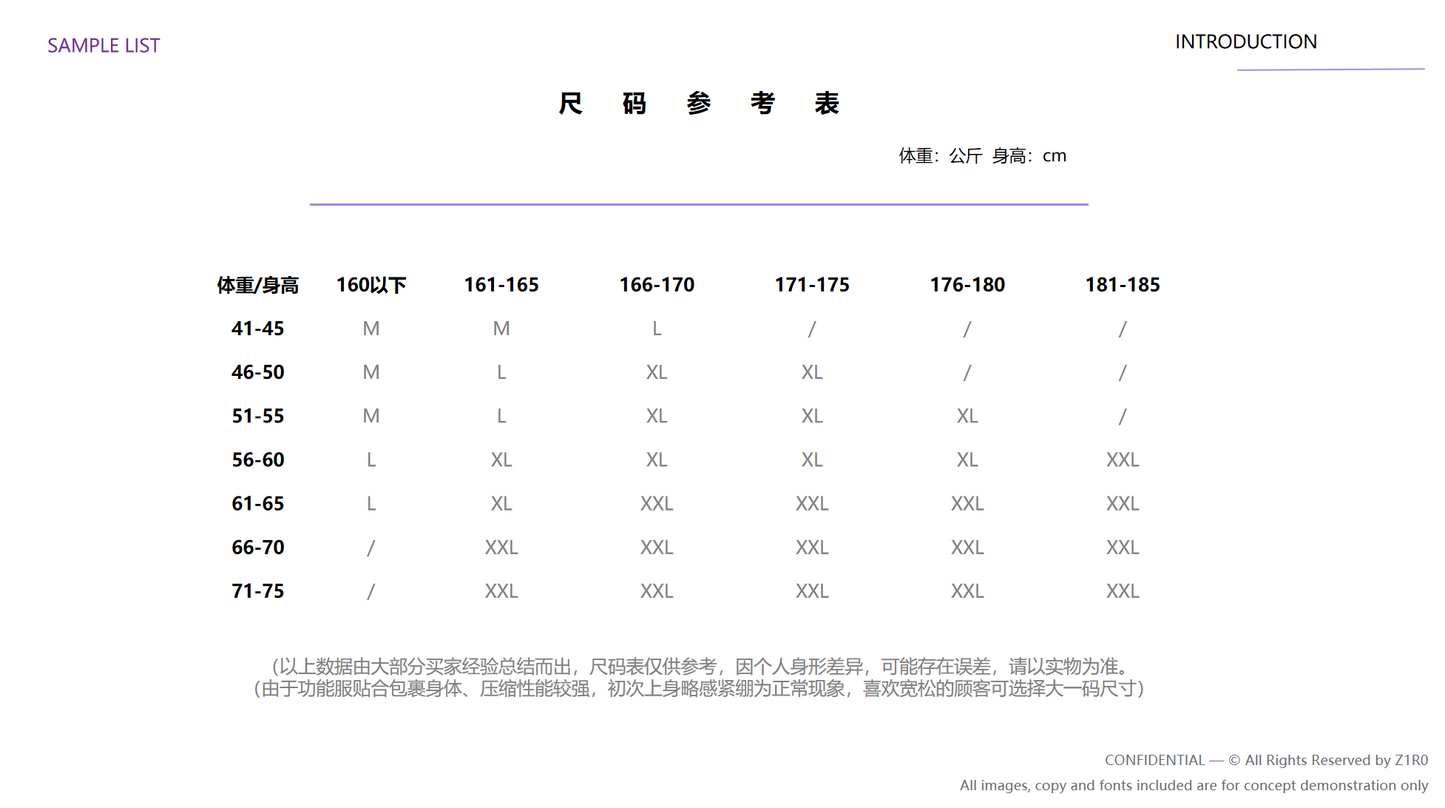Screen dimensions: 1445x808
Task: Select the purple divider line under title
Action: point(698,204)
